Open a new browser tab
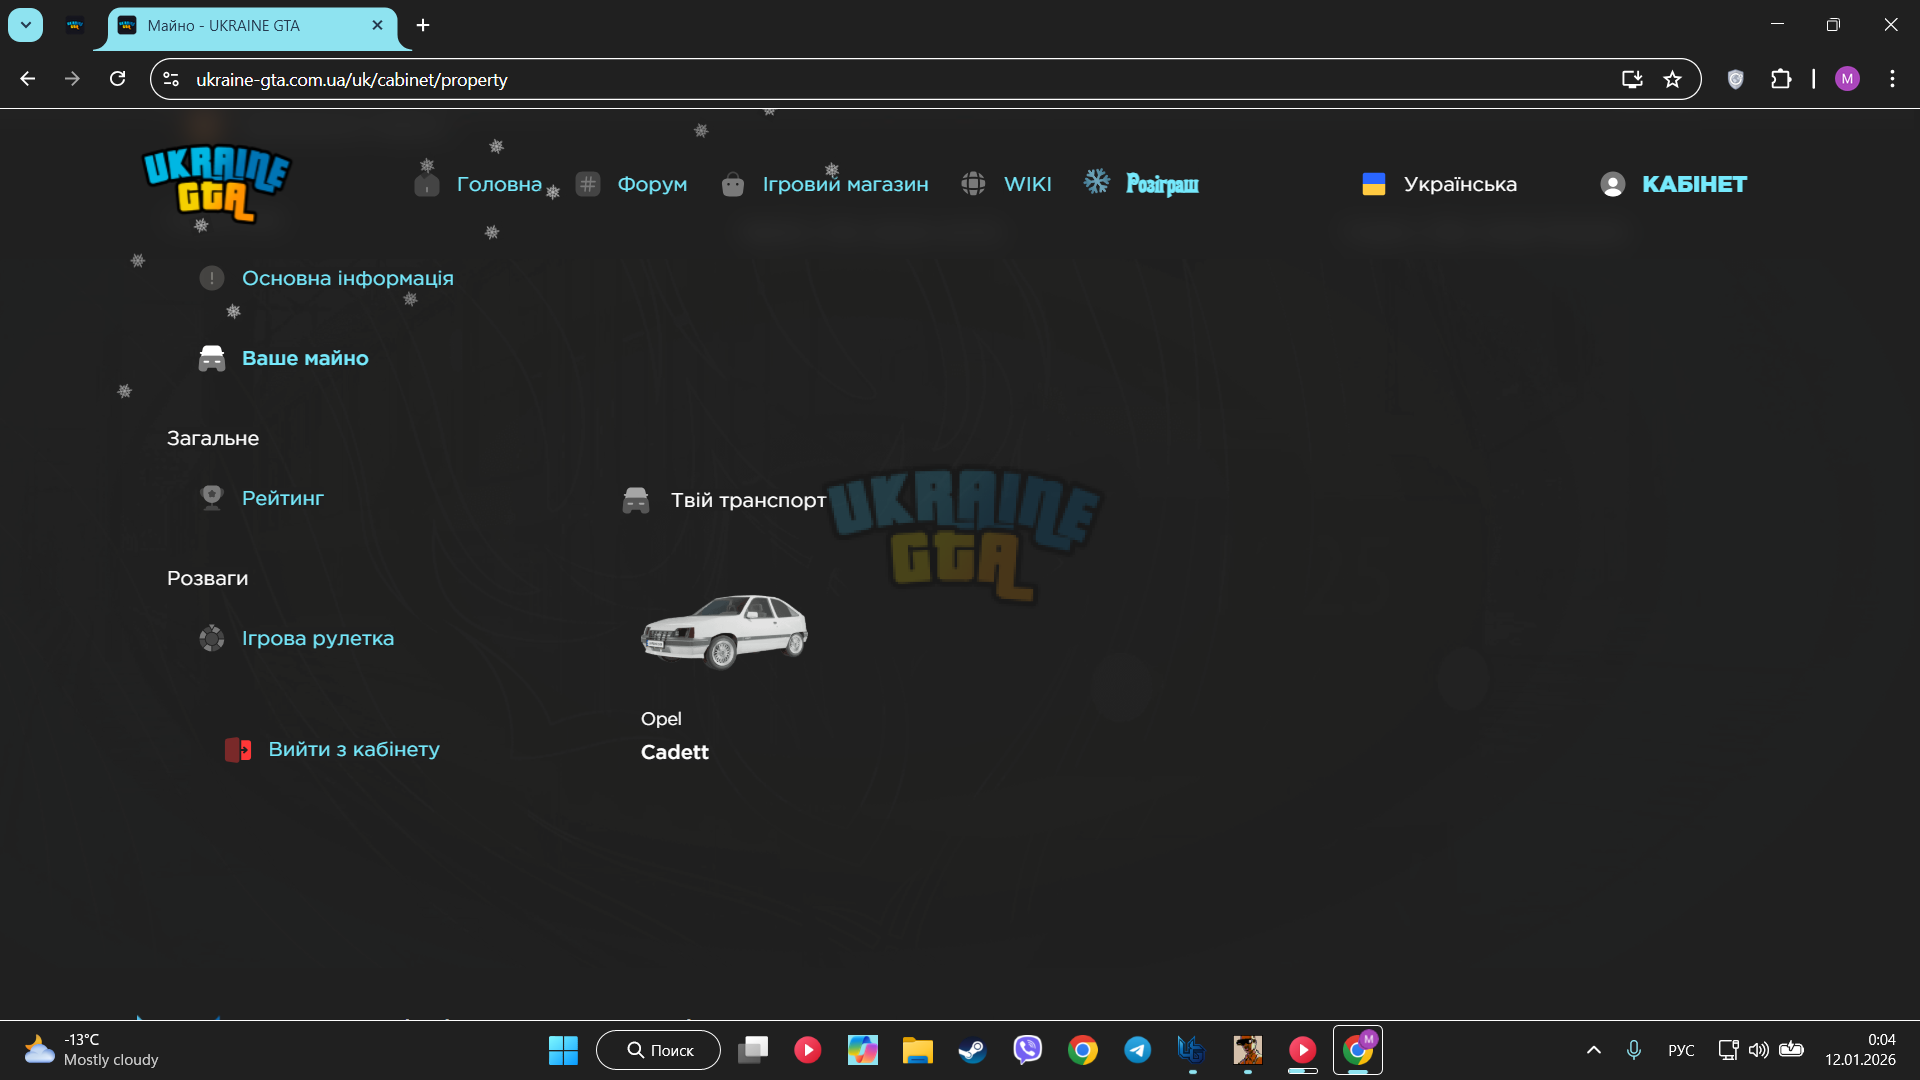Image resolution: width=1920 pixels, height=1080 pixels. coord(423,25)
